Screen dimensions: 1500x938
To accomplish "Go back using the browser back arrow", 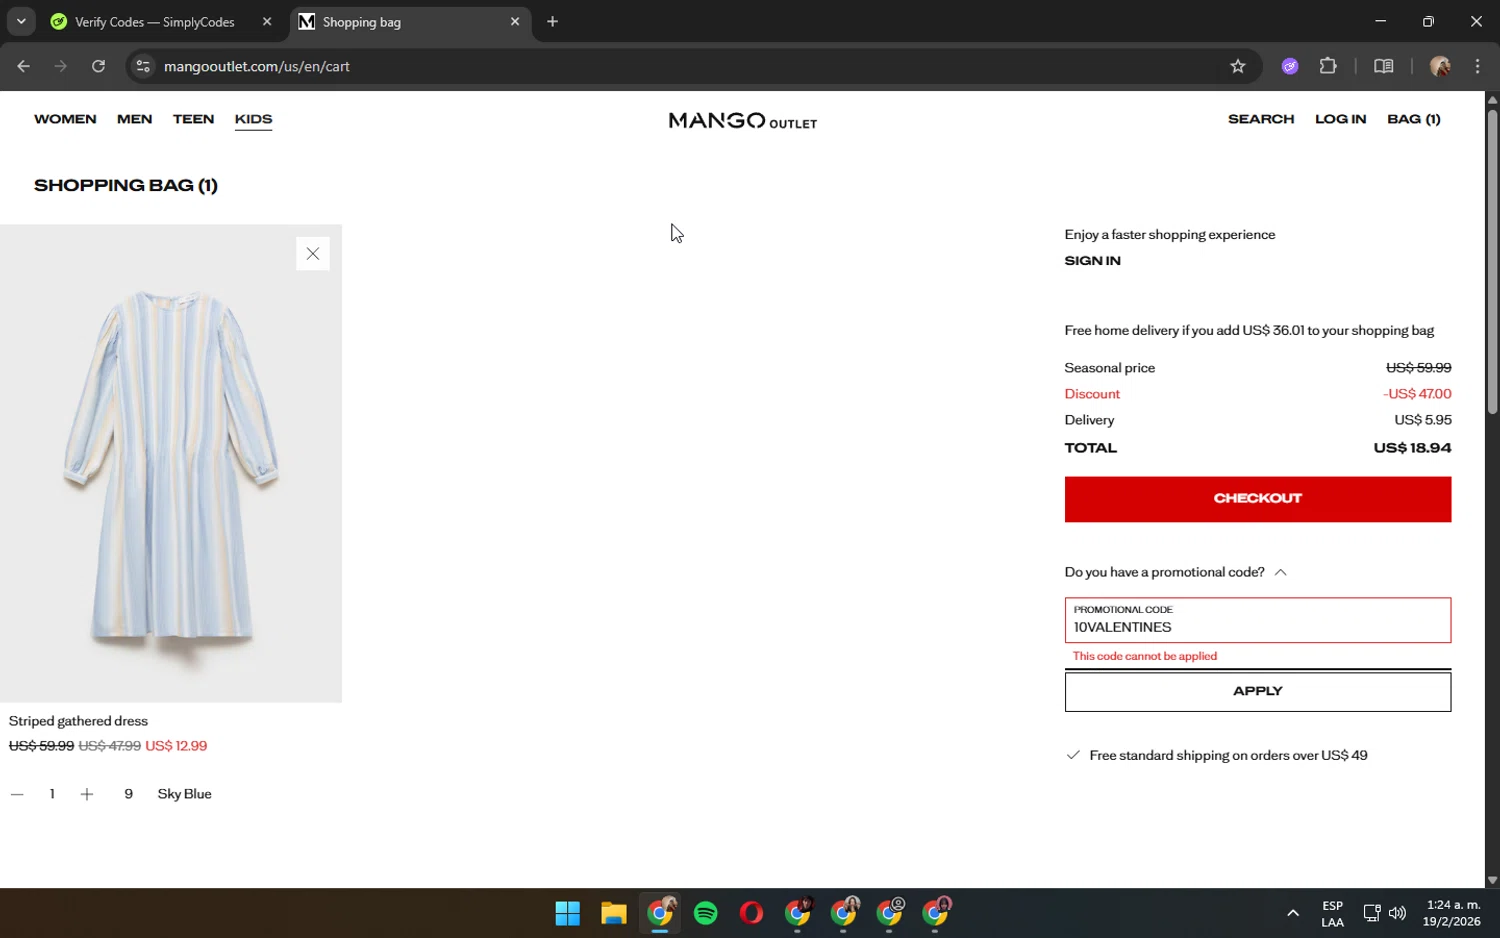I will pyautogui.click(x=23, y=66).
